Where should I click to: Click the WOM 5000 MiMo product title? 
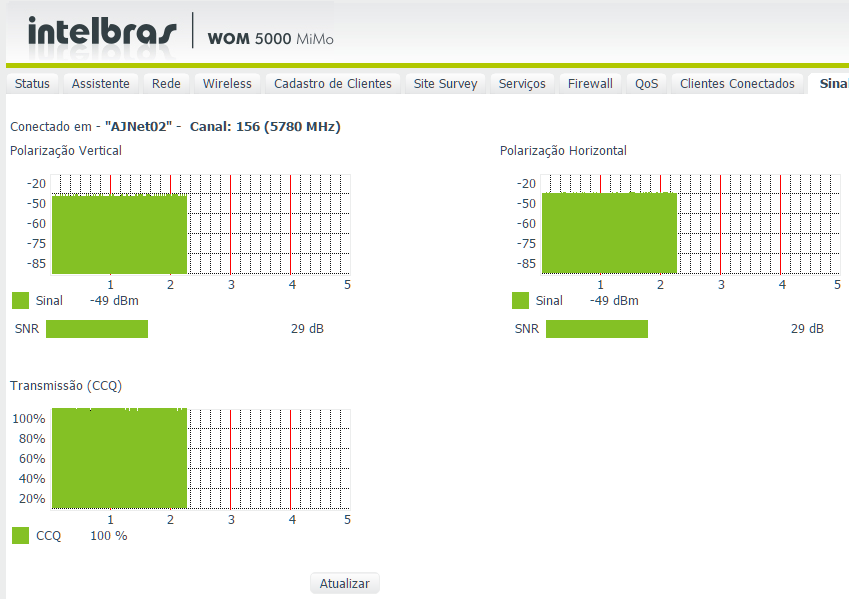pyautogui.click(x=270, y=39)
